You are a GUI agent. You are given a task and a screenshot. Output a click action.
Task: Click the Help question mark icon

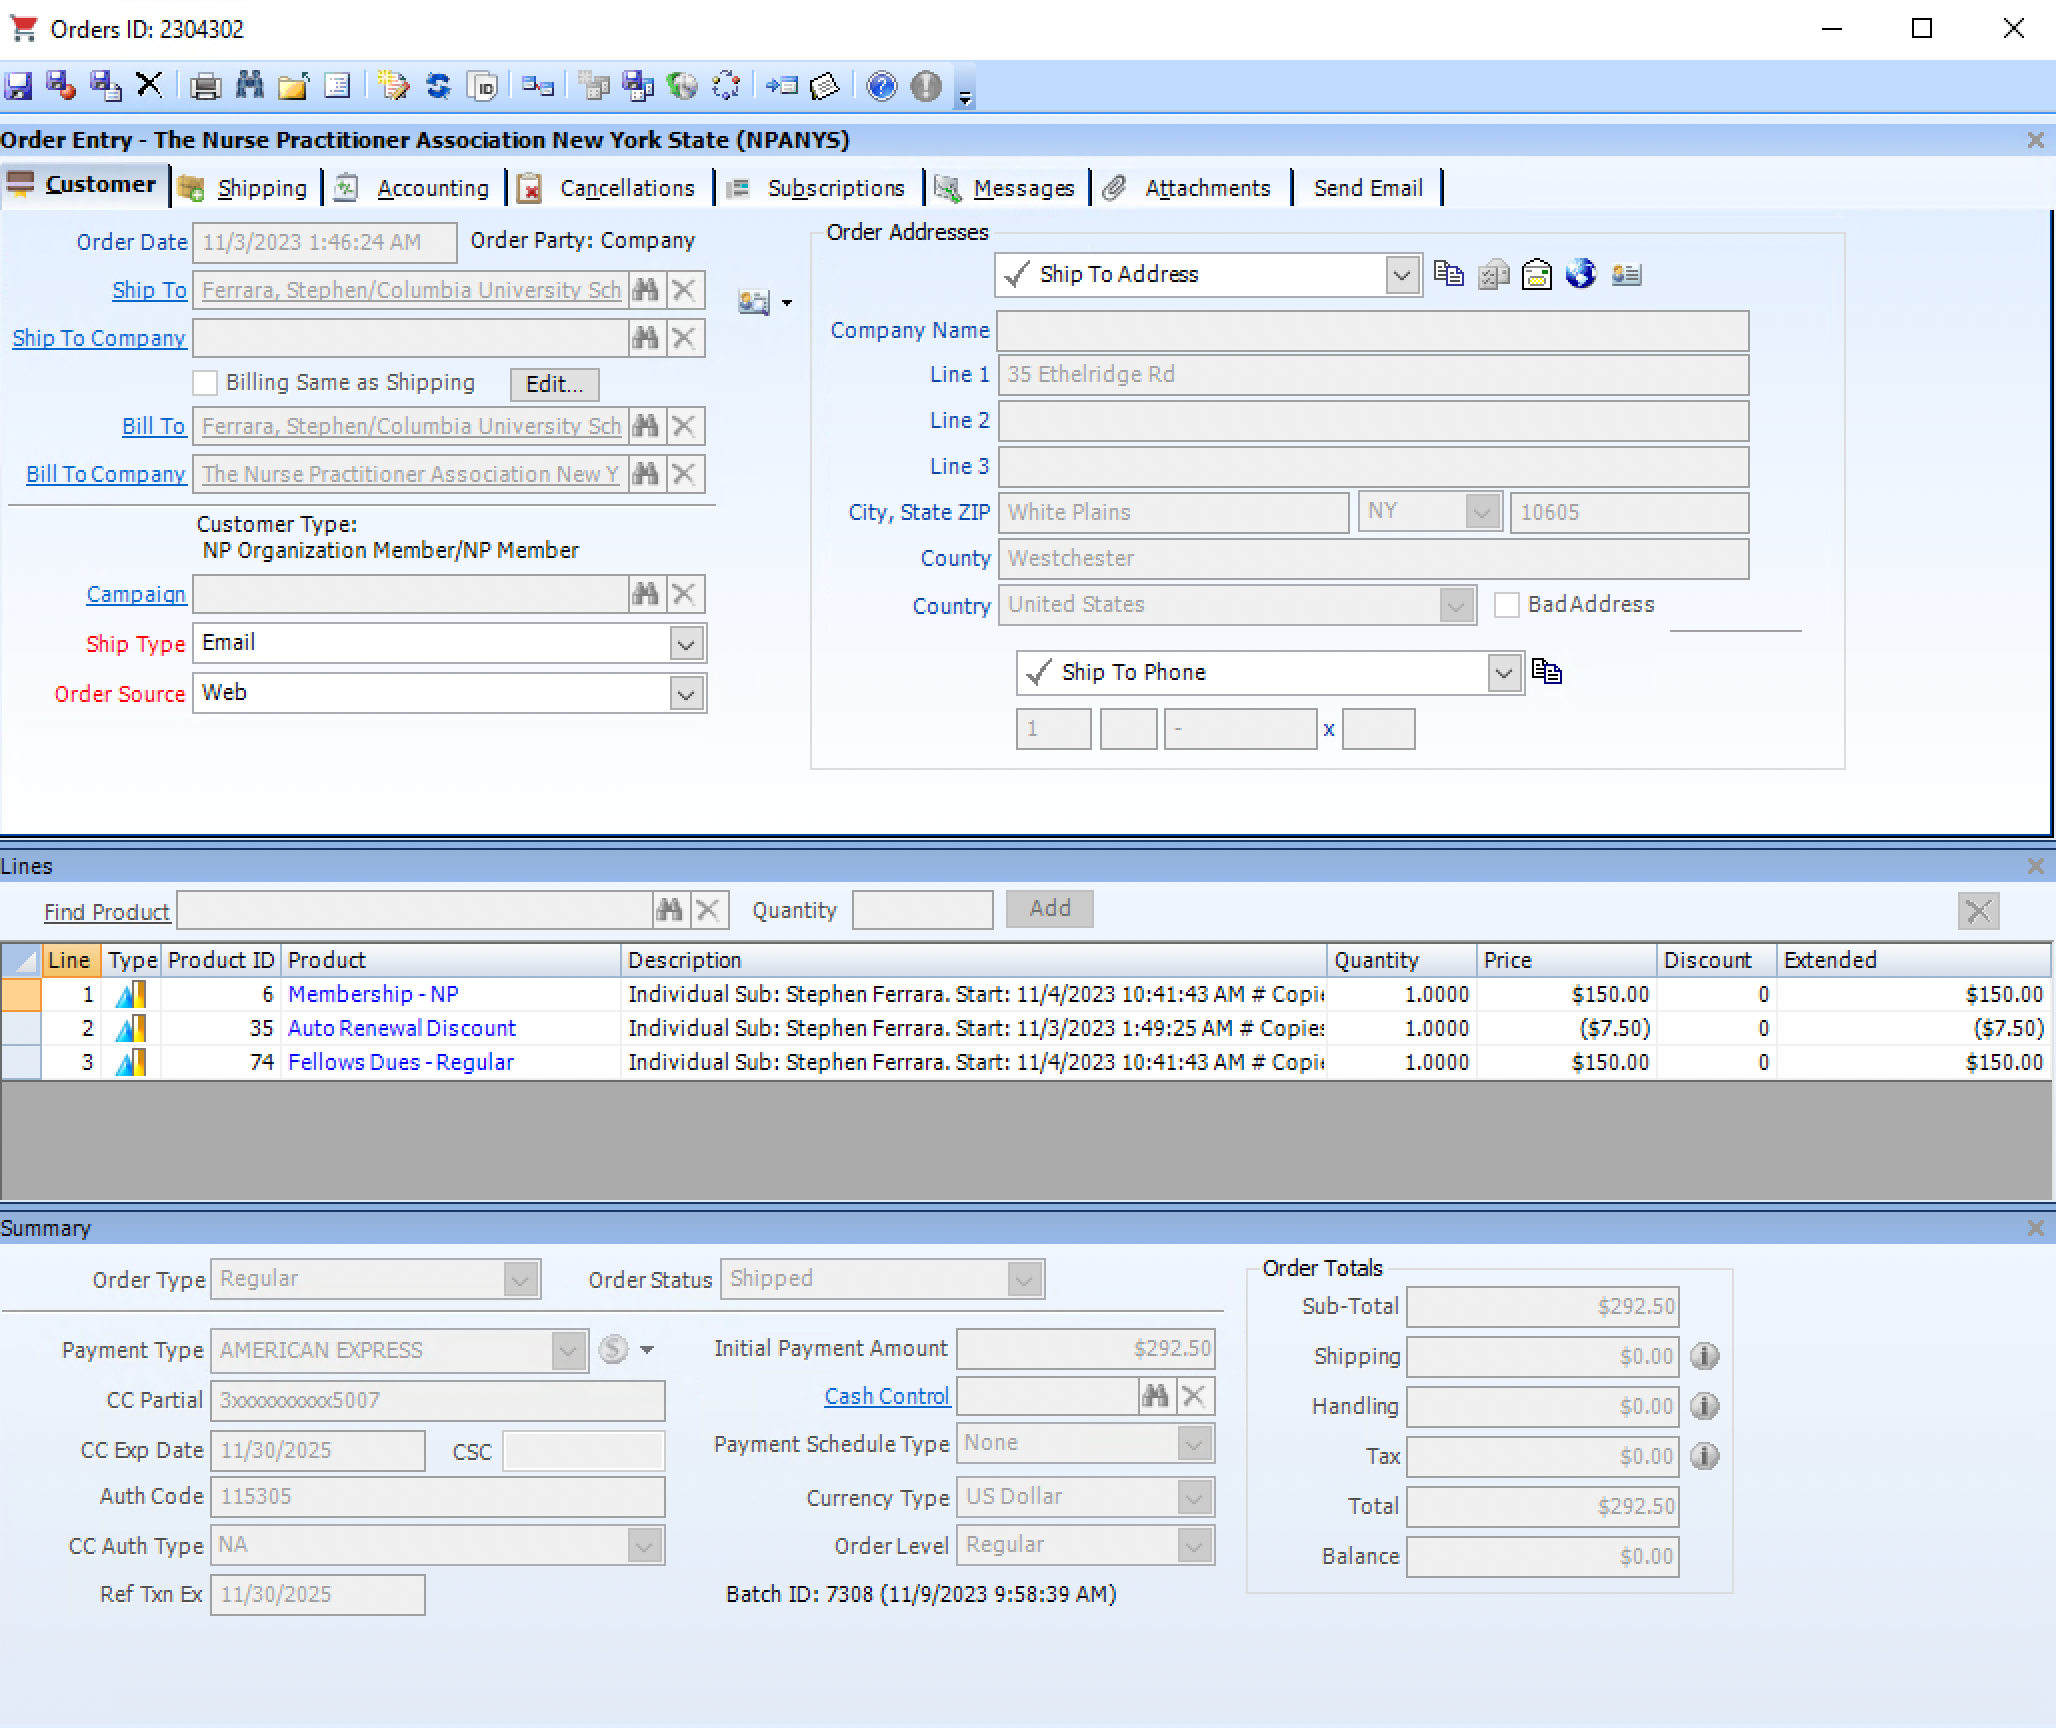tap(880, 86)
